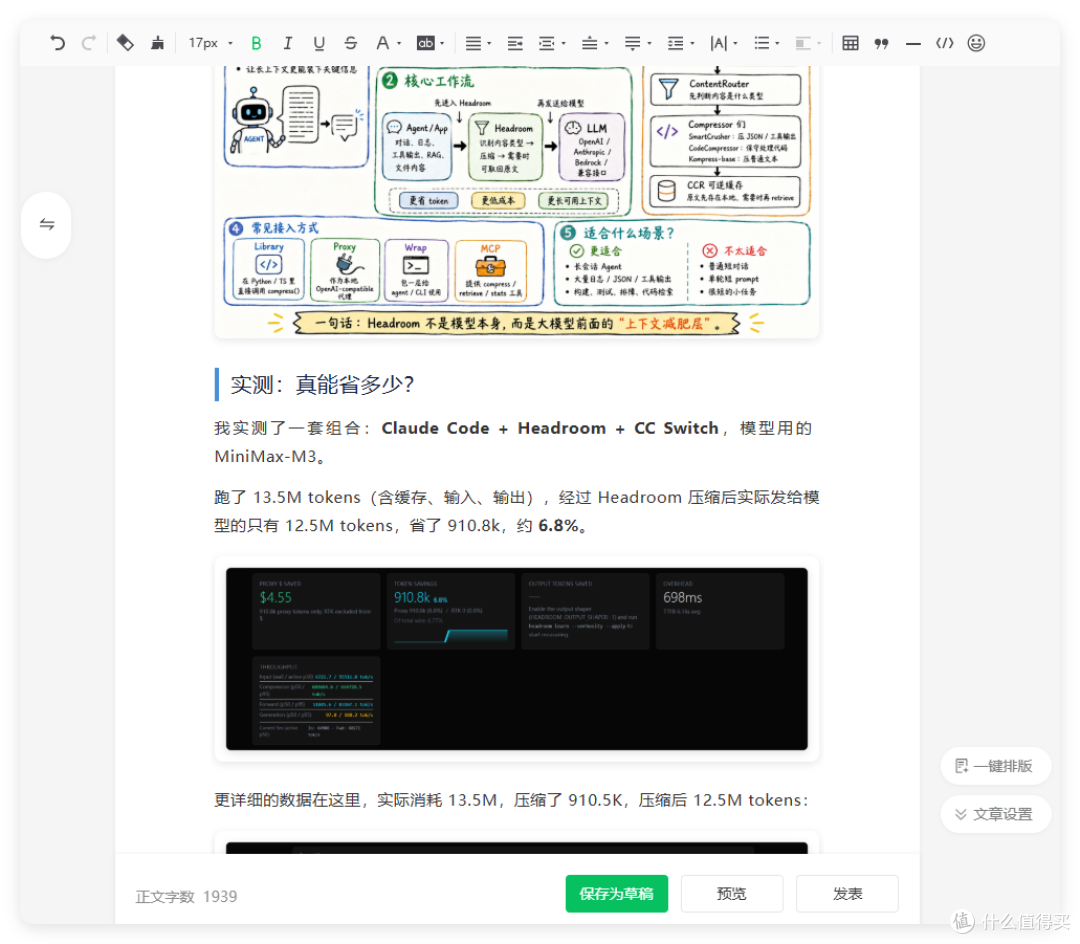Click paragraph starting 跑了 13.5M tokens
1080x944 pixels.
[x=517, y=512]
